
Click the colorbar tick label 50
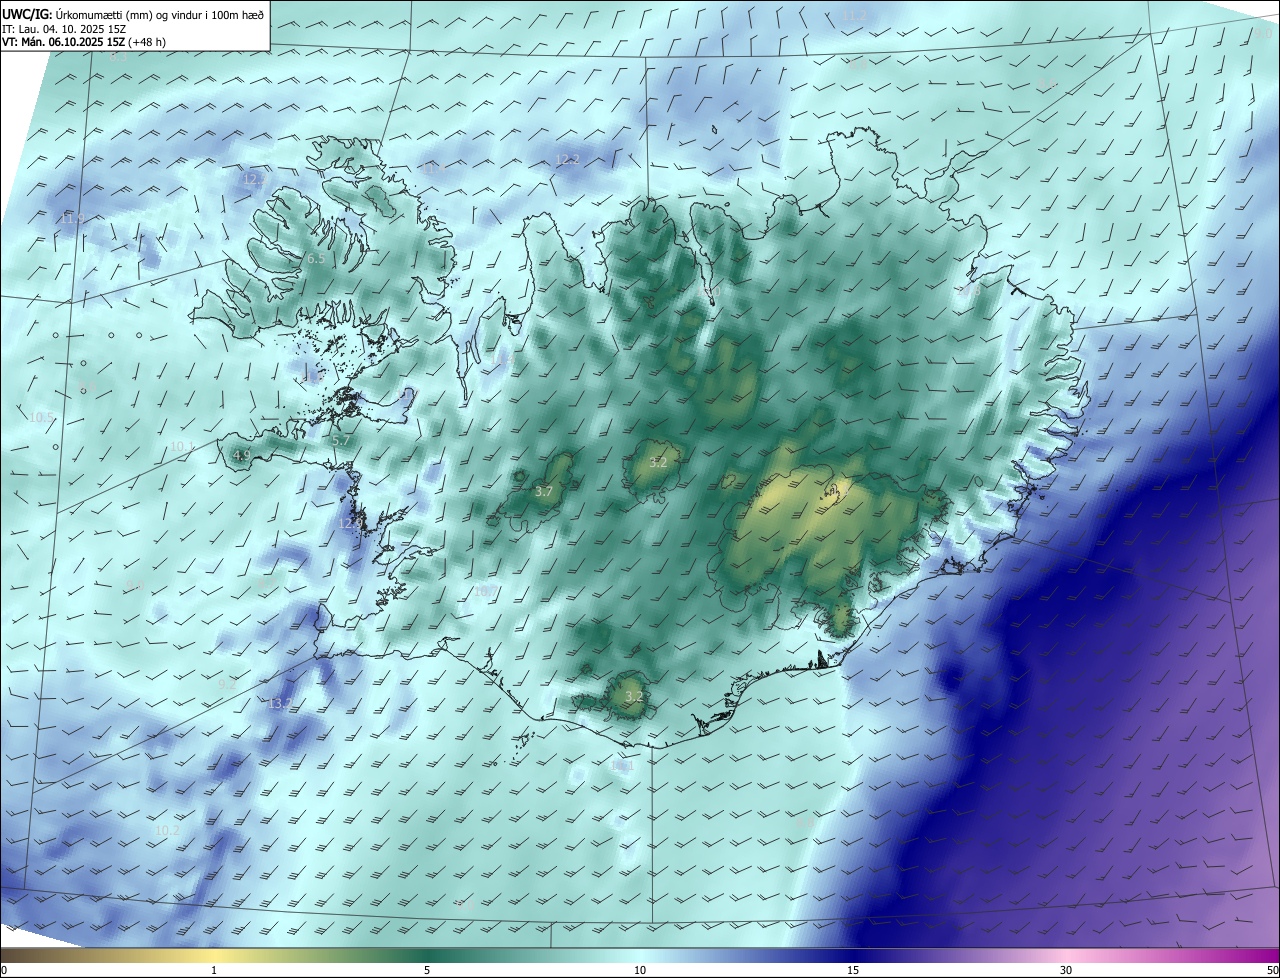pyautogui.click(x=1272, y=970)
